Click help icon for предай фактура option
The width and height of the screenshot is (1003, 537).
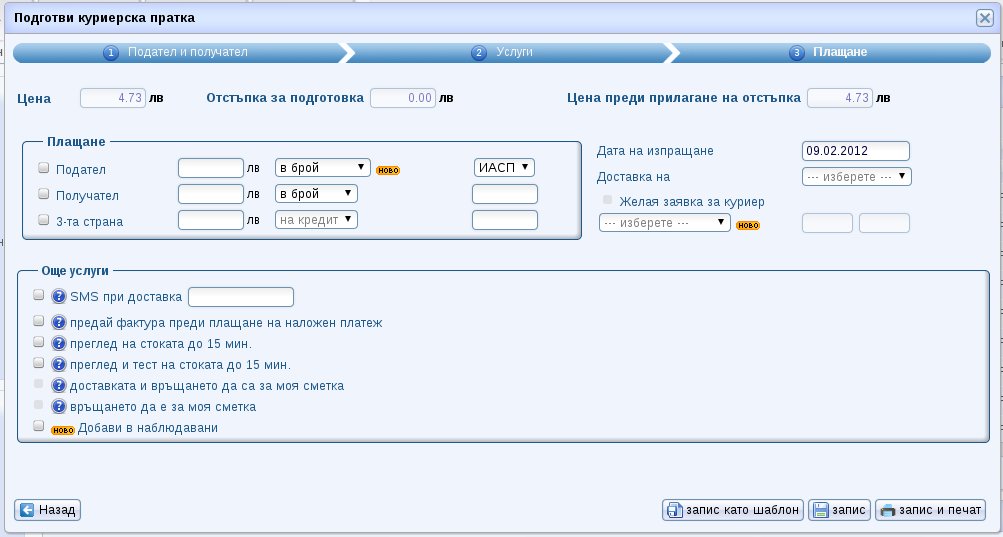pyautogui.click(x=59, y=323)
